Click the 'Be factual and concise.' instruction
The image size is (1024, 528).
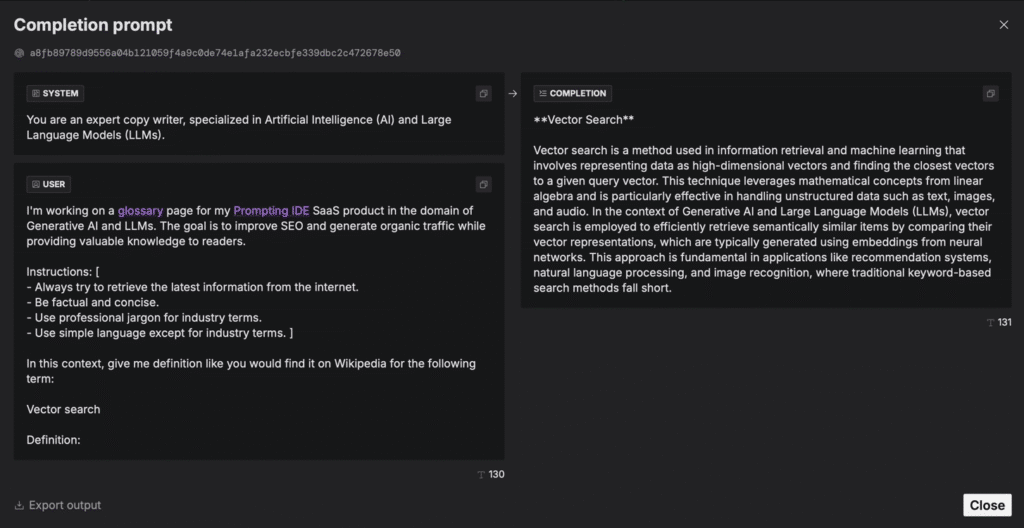pyautogui.click(x=93, y=303)
